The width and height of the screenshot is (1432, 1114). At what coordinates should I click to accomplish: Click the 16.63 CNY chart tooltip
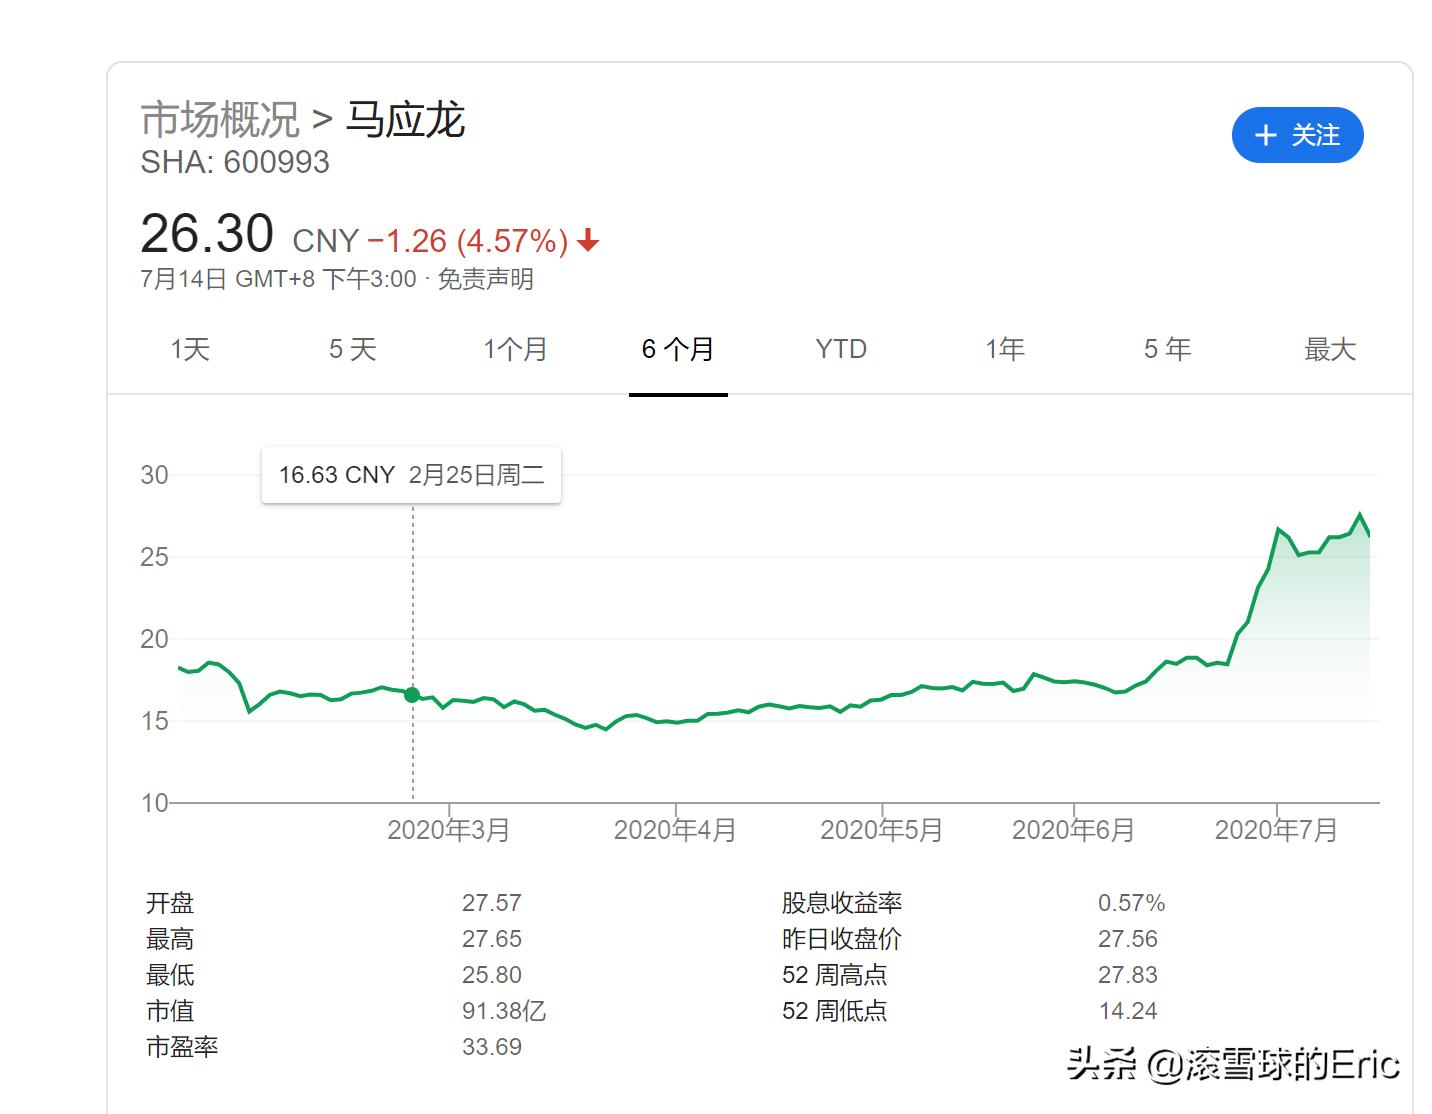(x=411, y=475)
